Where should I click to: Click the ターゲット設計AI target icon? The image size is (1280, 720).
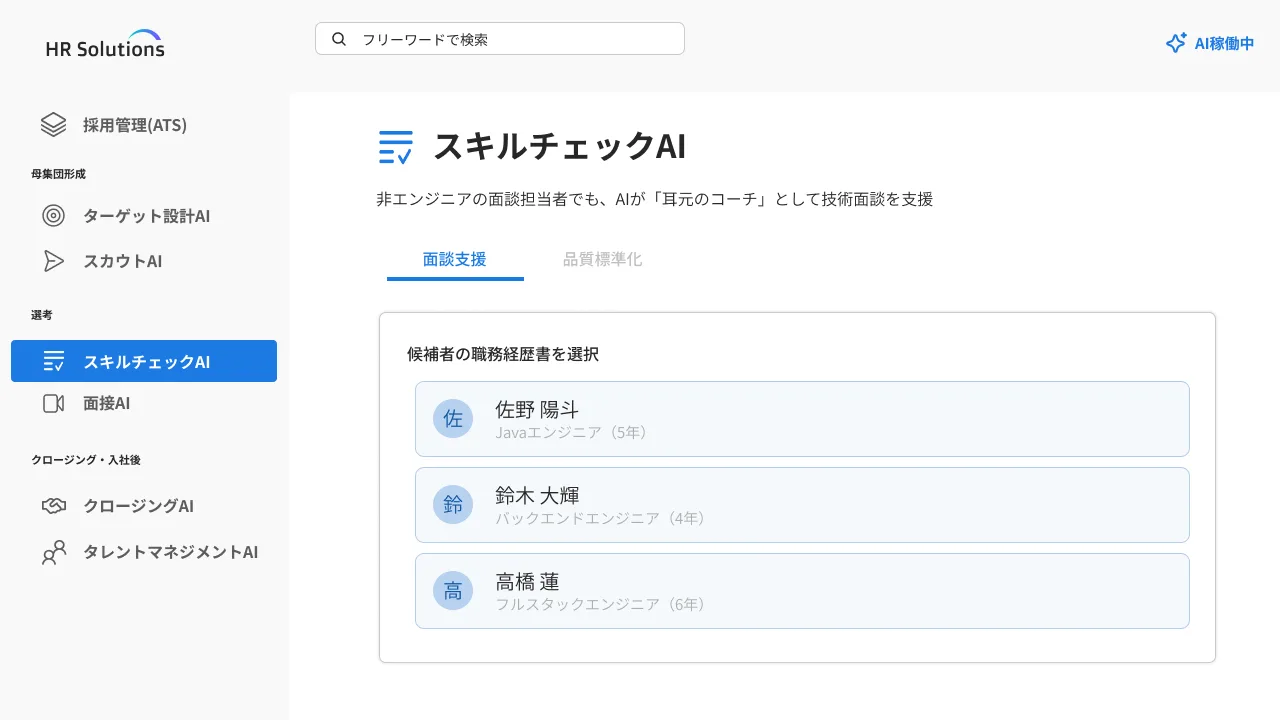click(x=53, y=216)
